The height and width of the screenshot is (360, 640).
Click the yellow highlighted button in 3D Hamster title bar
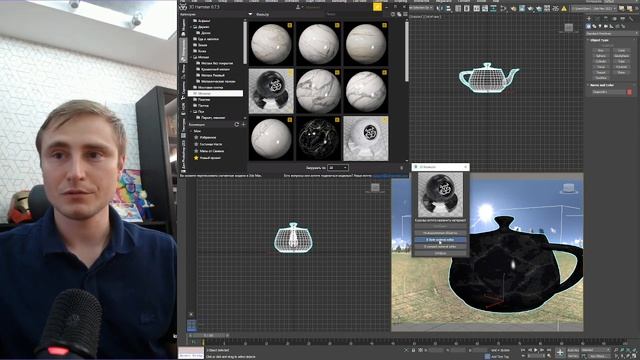click(x=377, y=7)
